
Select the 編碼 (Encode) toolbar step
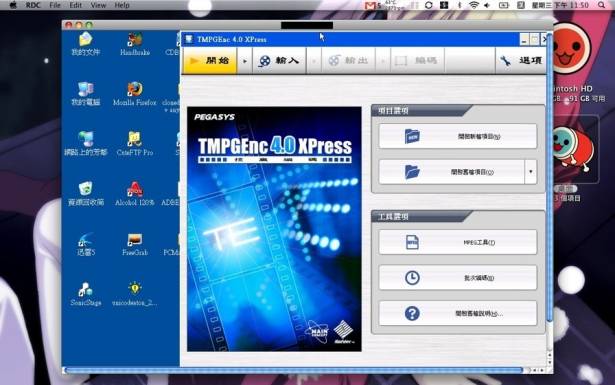tap(417, 61)
